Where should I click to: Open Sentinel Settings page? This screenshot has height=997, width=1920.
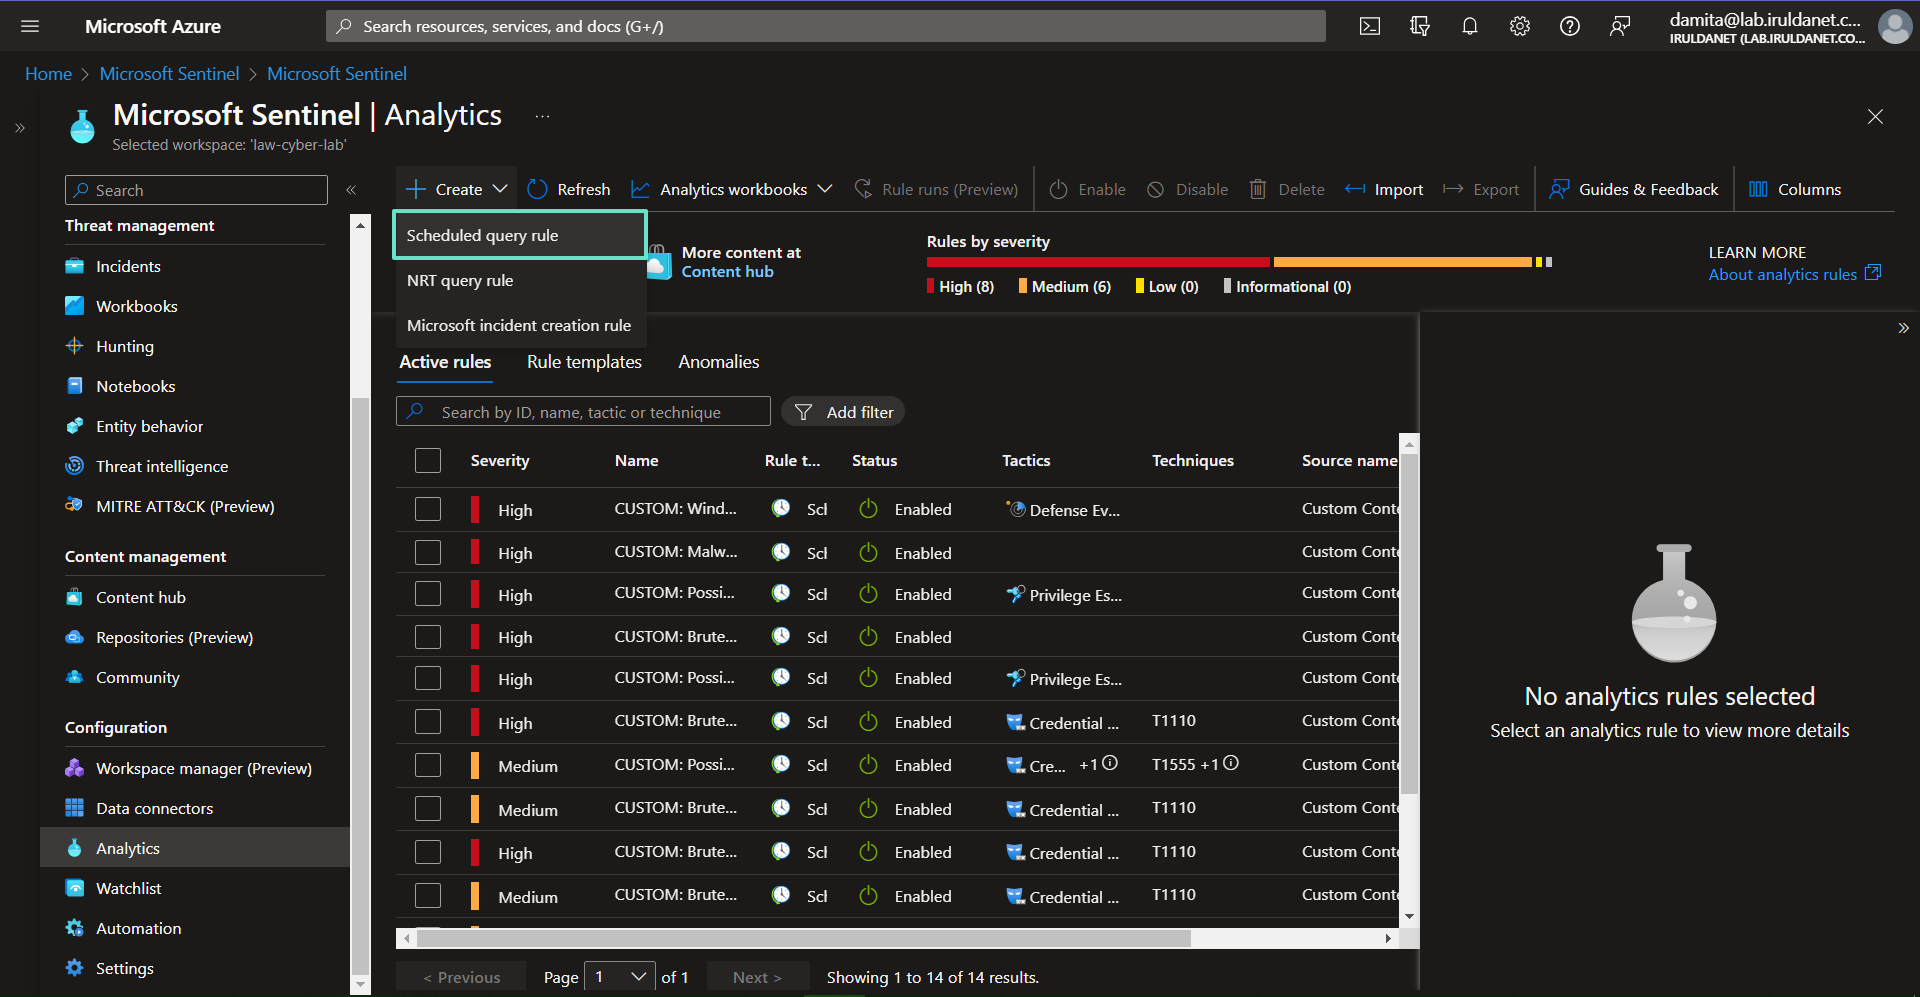(x=125, y=968)
